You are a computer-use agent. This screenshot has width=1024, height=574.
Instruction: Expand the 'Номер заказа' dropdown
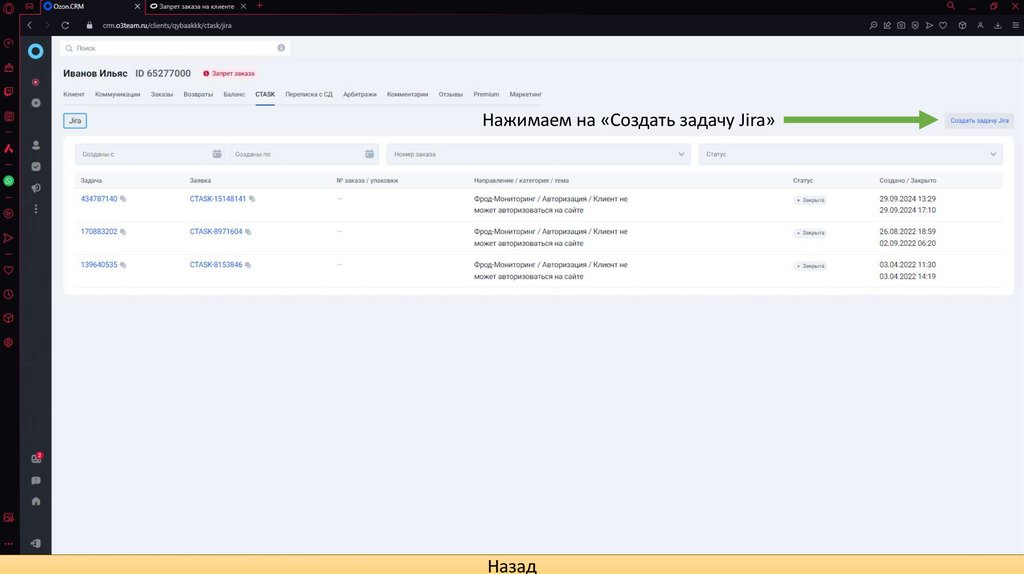[x=682, y=154]
